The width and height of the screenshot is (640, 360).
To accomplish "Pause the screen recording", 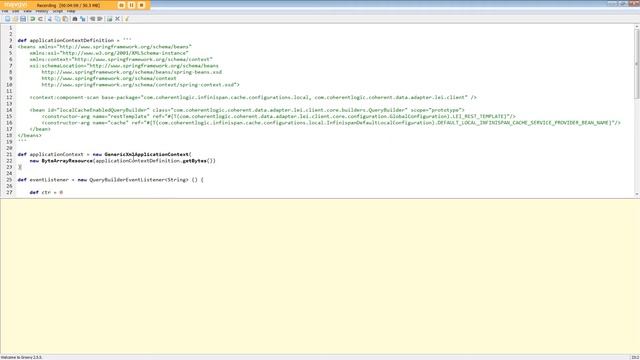I will [x=131, y=5].
